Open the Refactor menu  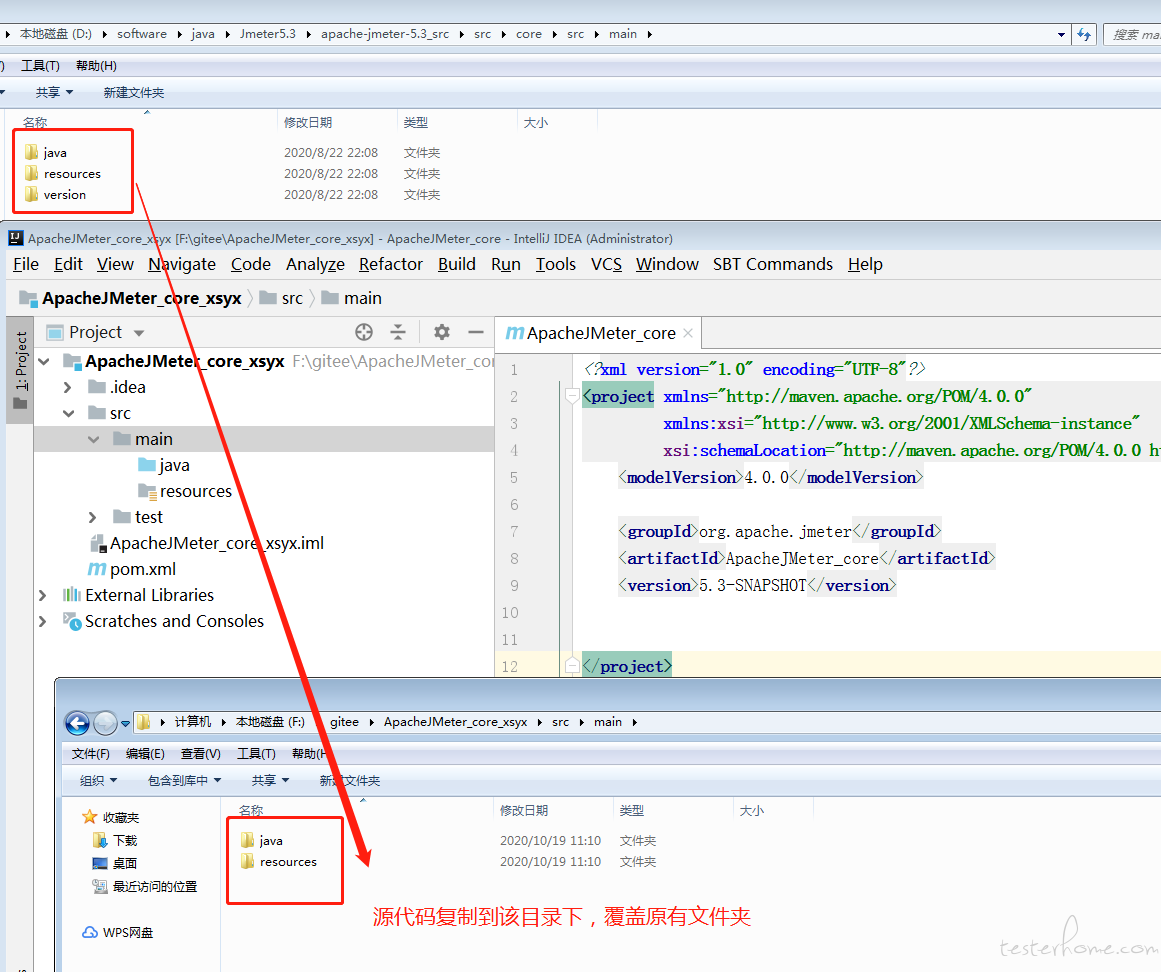(x=391, y=264)
